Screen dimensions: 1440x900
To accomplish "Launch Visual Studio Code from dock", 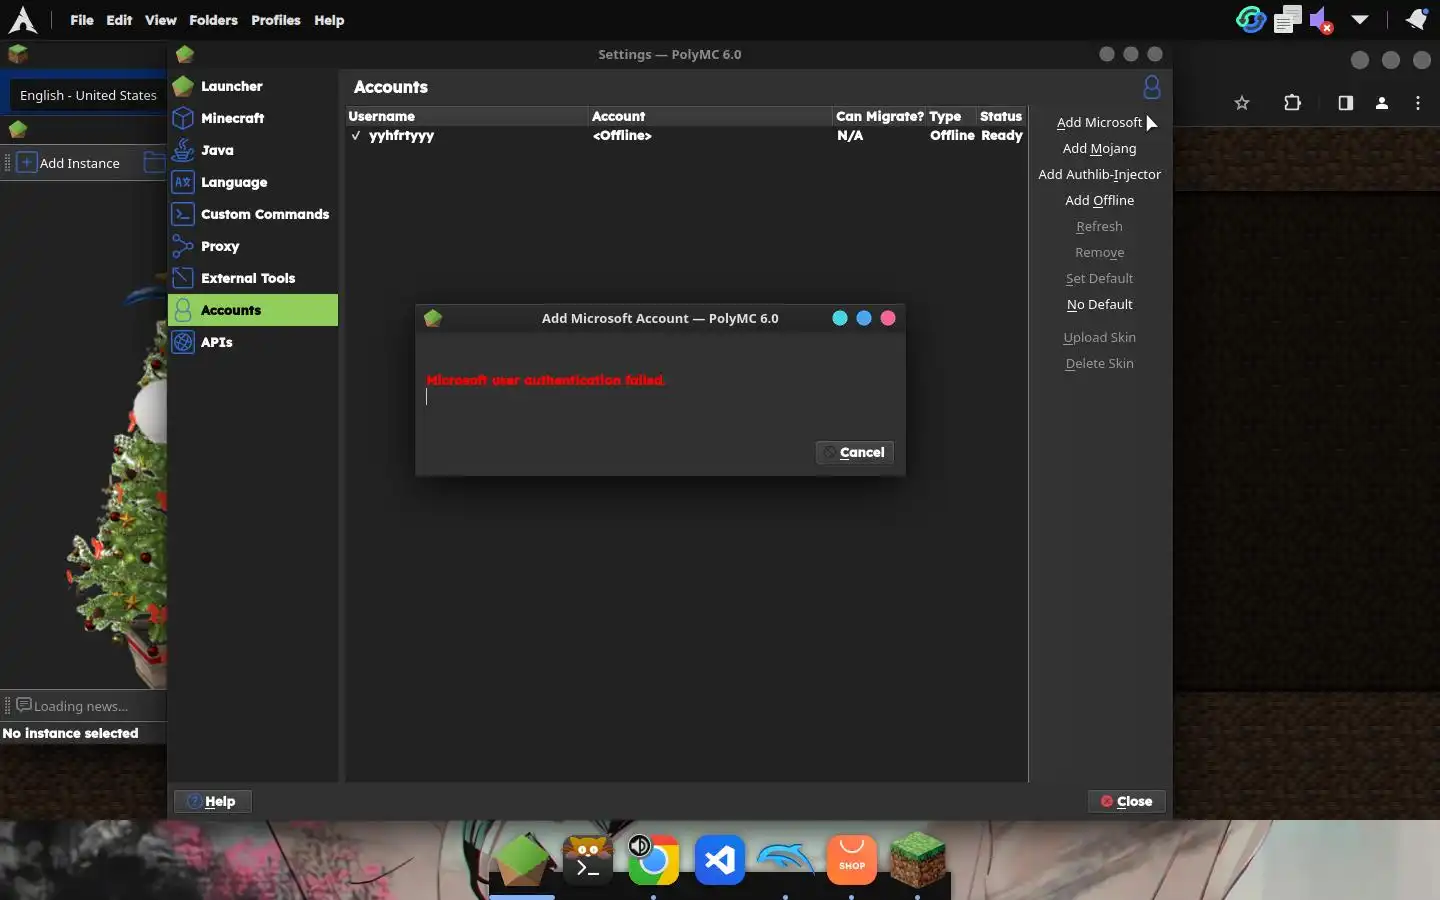I will (x=720, y=860).
